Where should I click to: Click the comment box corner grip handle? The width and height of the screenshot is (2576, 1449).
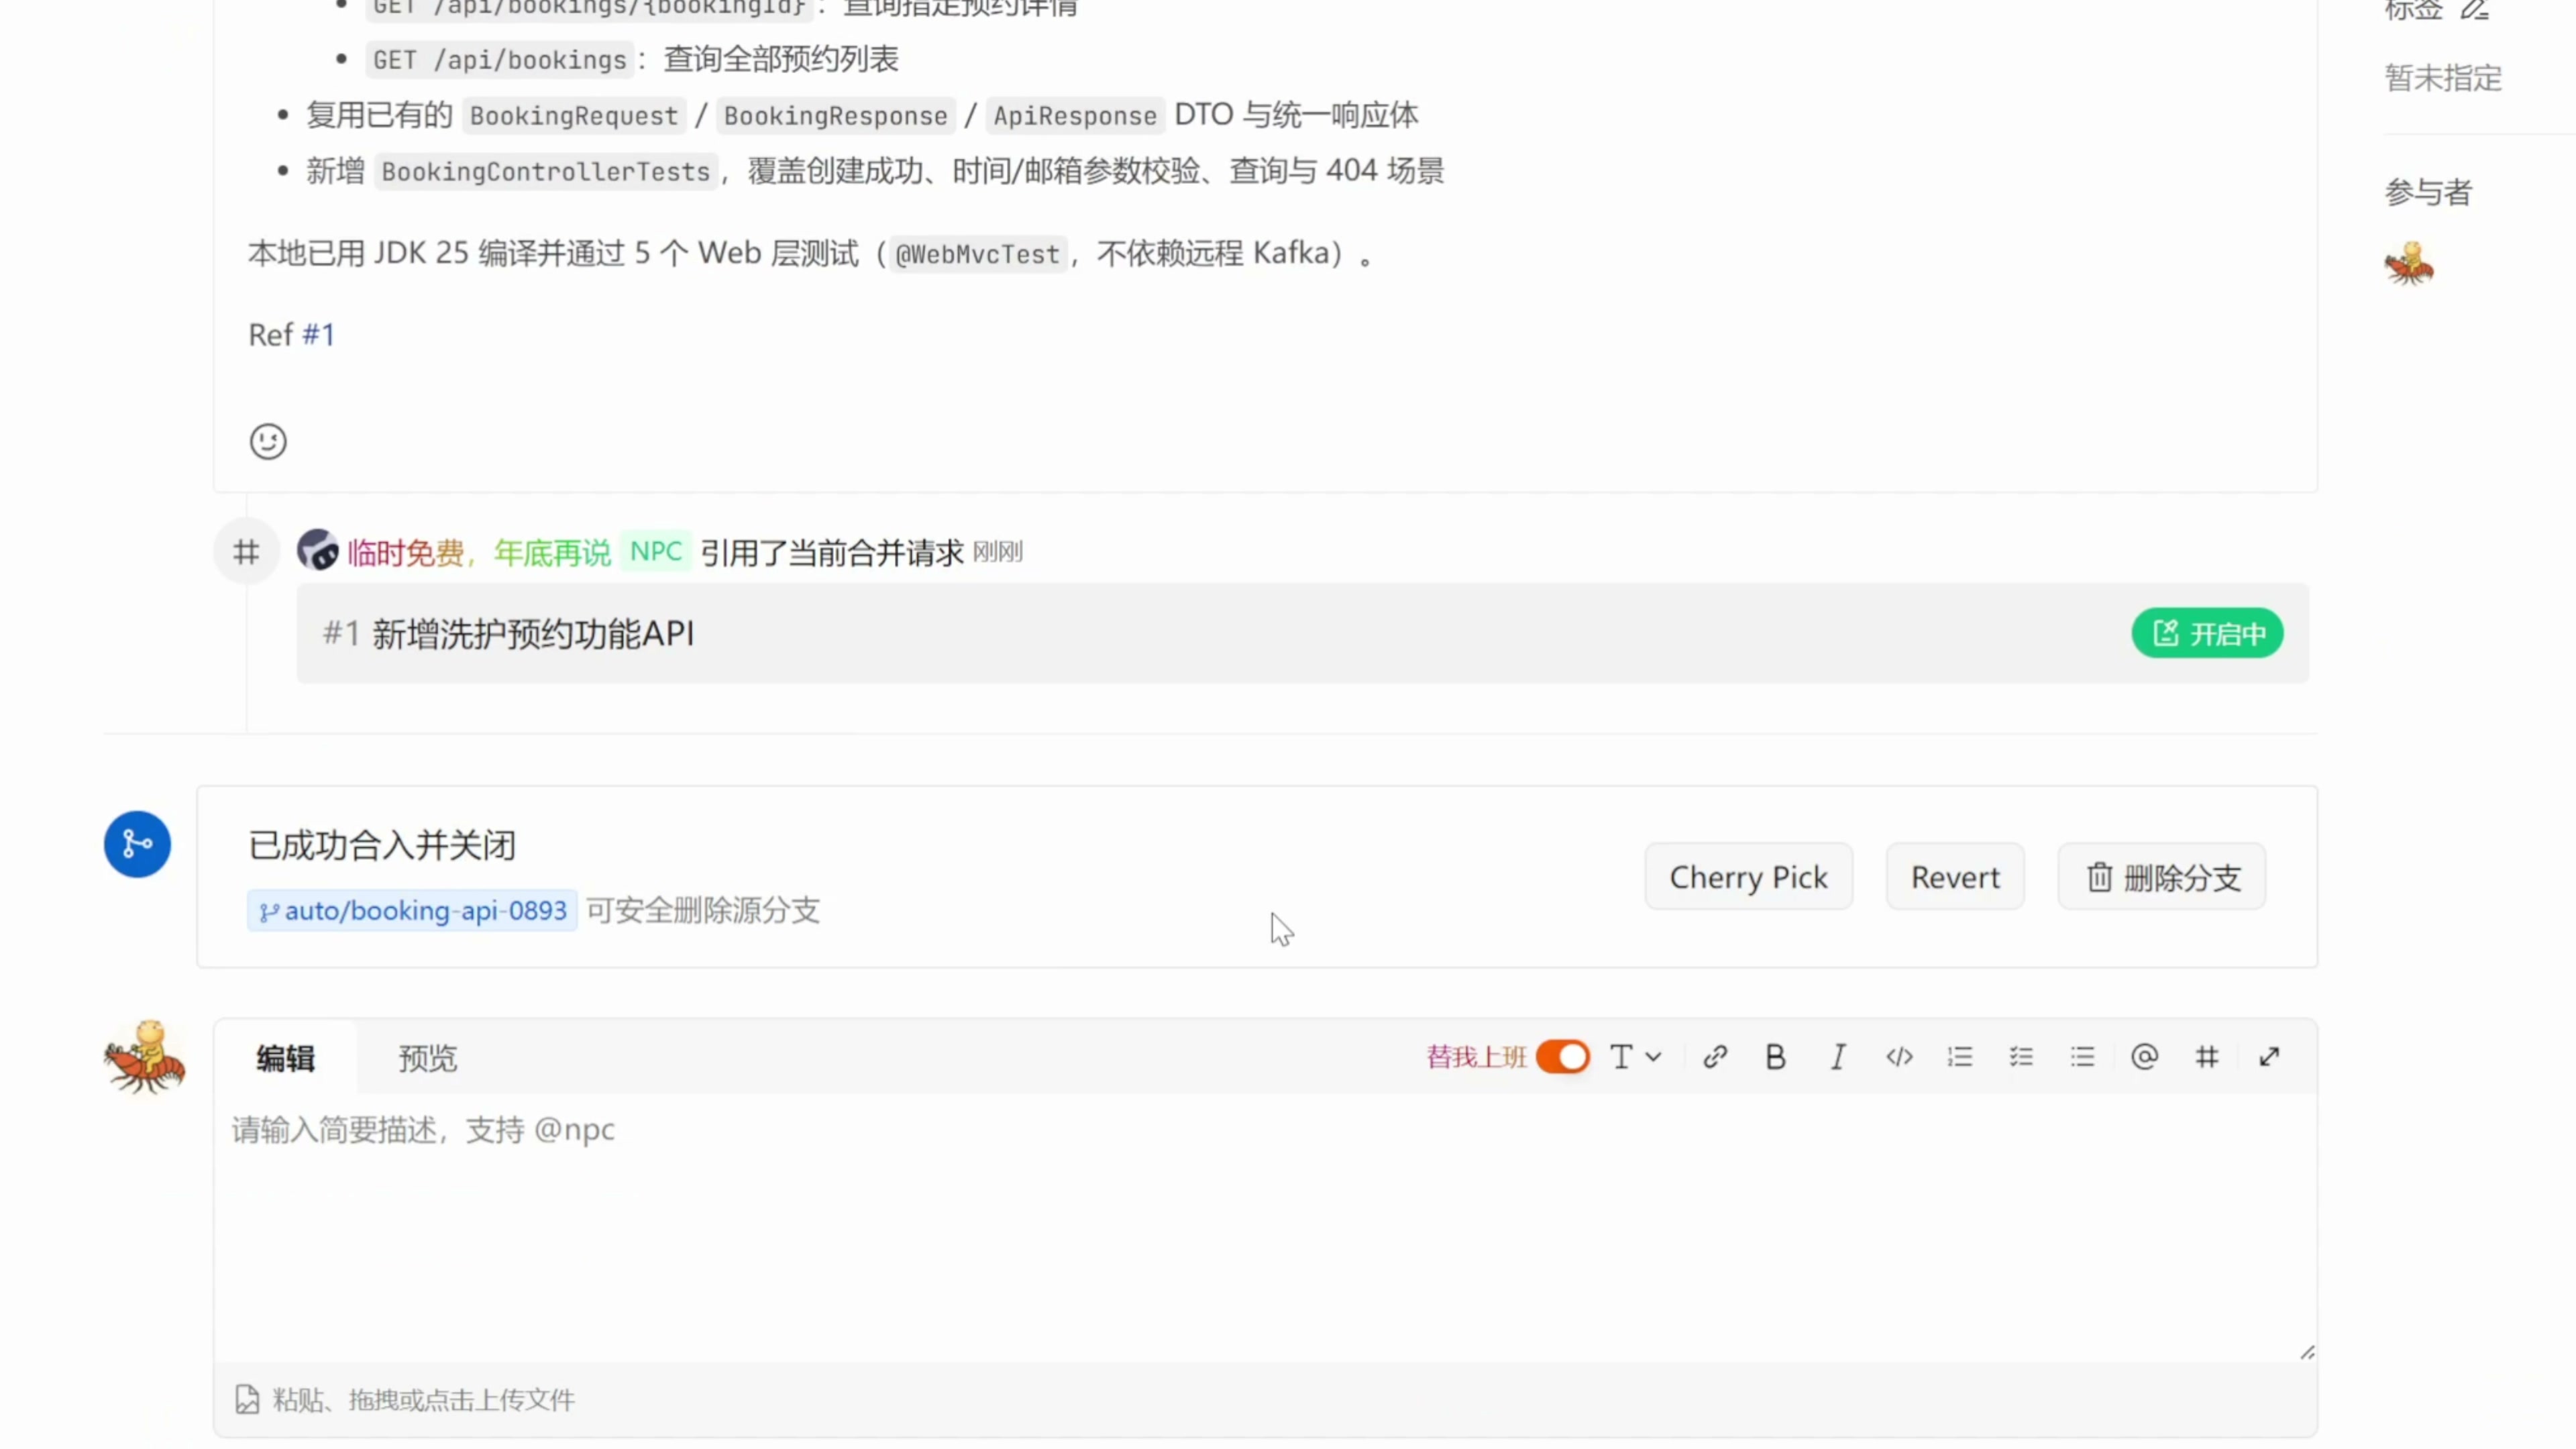click(x=2306, y=1352)
